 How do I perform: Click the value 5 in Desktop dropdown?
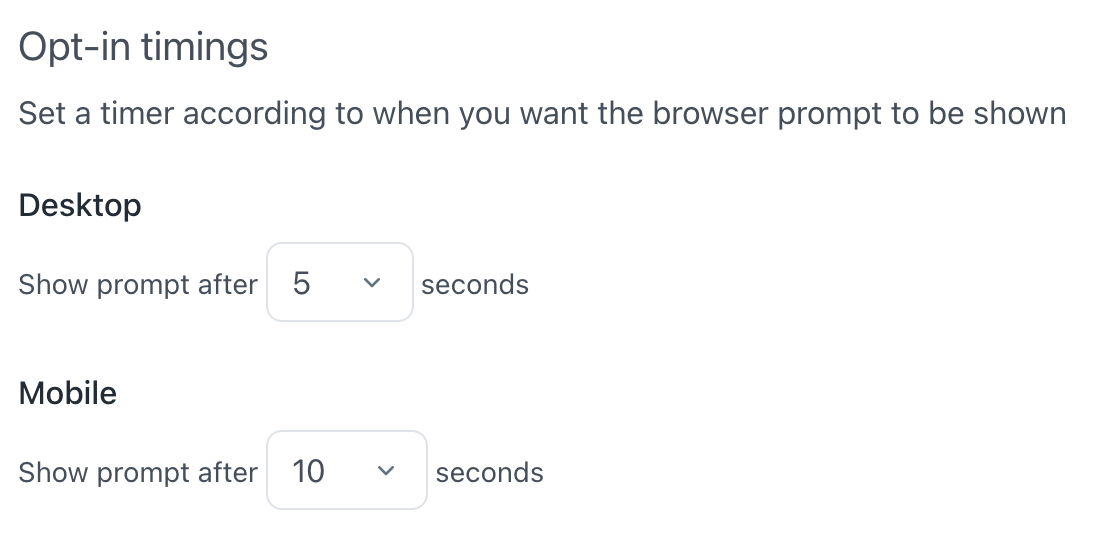(x=301, y=284)
